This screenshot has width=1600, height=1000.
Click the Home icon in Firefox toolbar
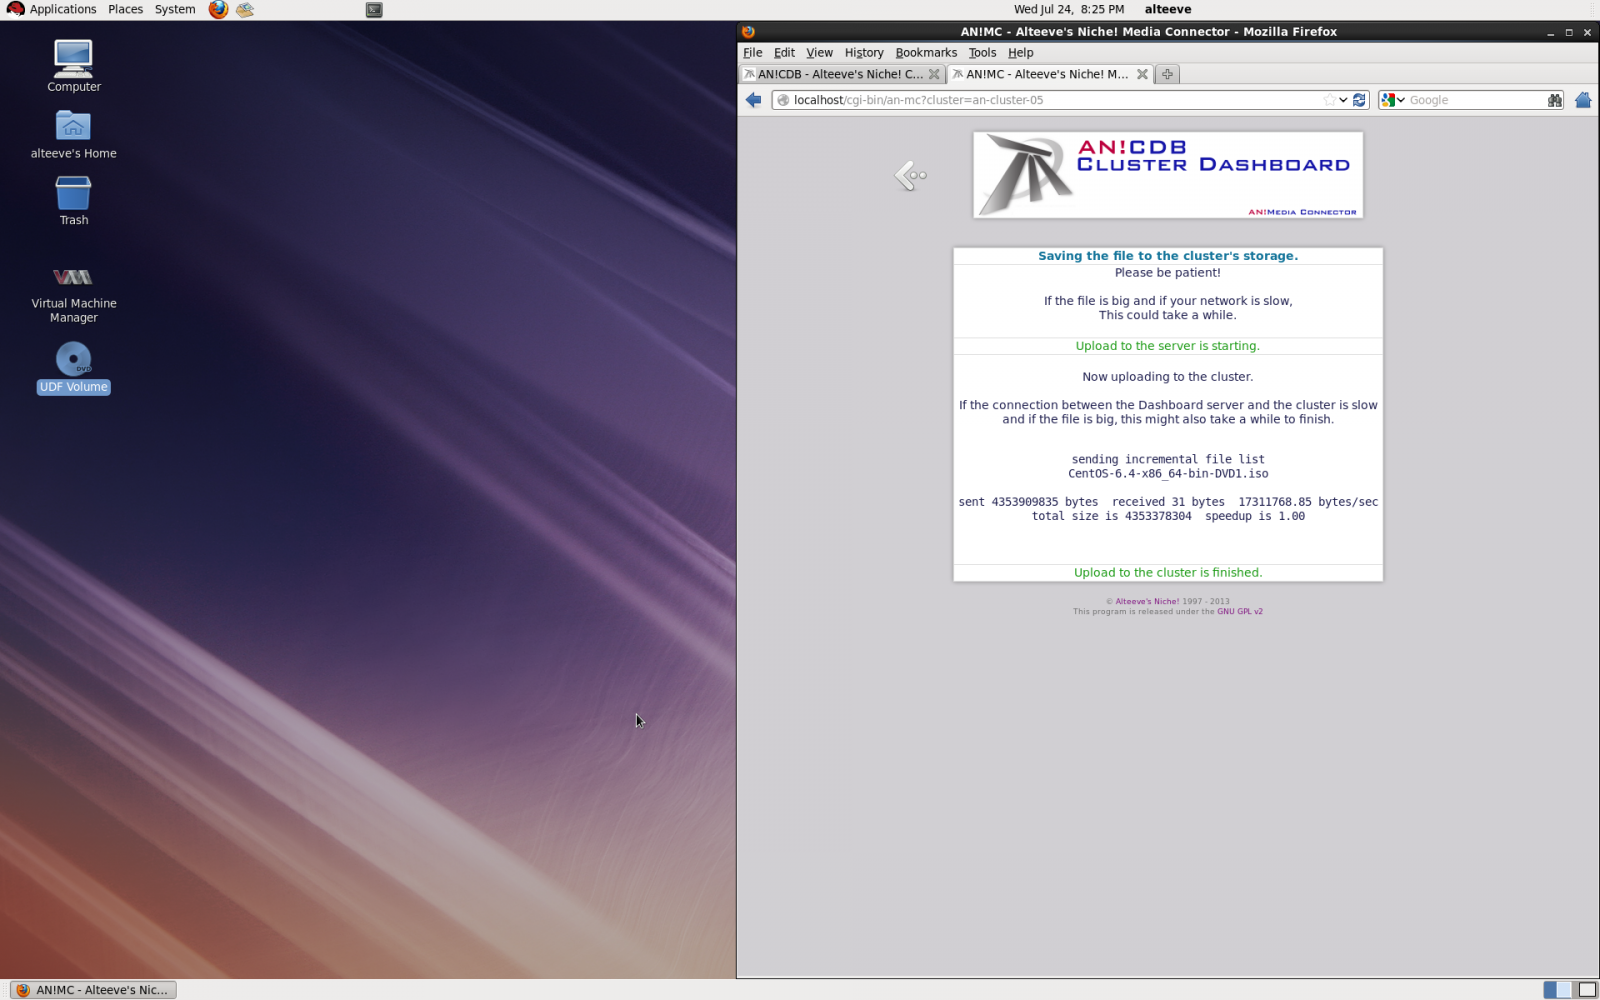coord(1582,100)
